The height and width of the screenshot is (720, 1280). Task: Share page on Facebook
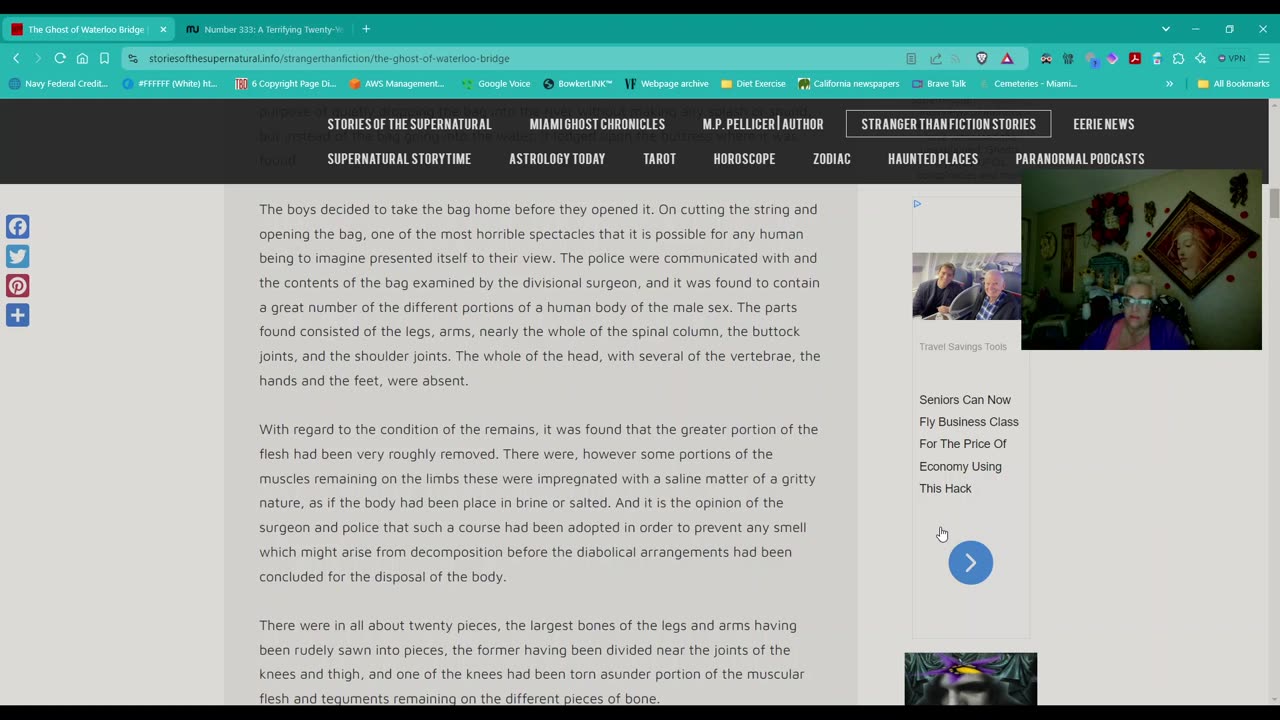[17, 226]
